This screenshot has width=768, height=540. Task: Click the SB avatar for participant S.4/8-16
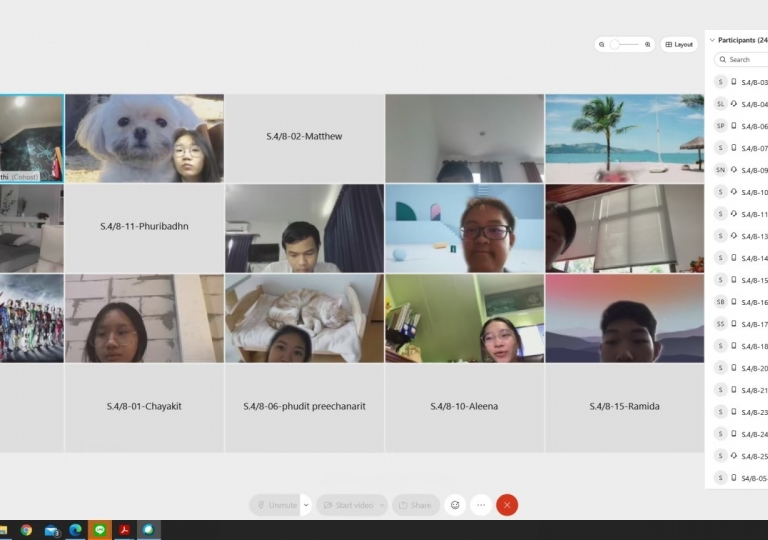[x=720, y=302]
